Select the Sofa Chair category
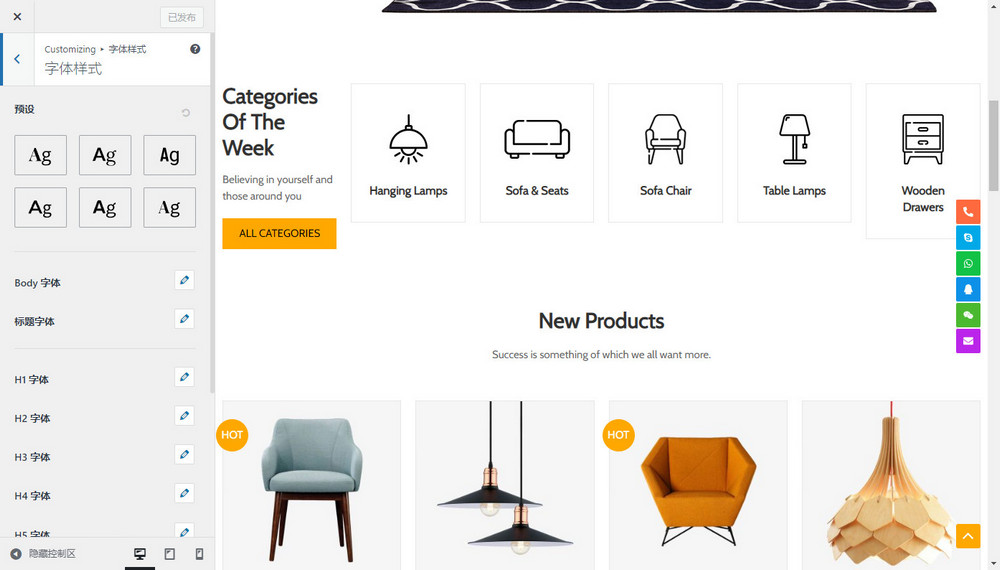Image resolution: width=1000 pixels, height=570 pixels. 665,153
